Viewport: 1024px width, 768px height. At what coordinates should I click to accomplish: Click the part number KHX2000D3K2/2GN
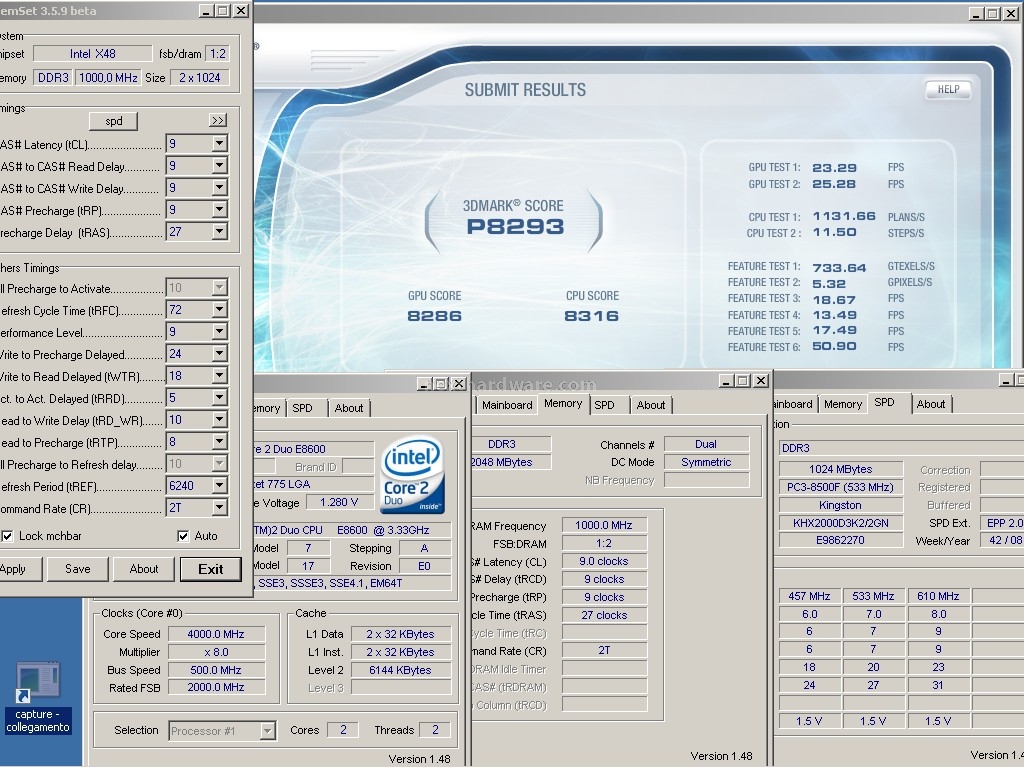coord(840,523)
